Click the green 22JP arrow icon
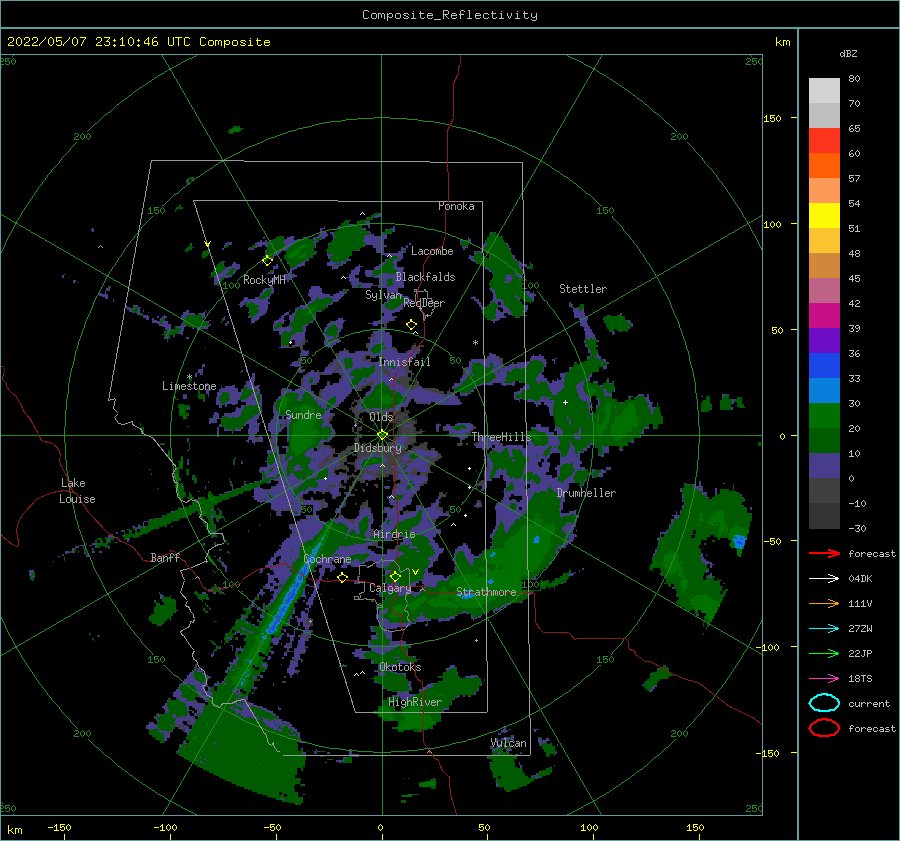The image size is (900, 841). [824, 653]
